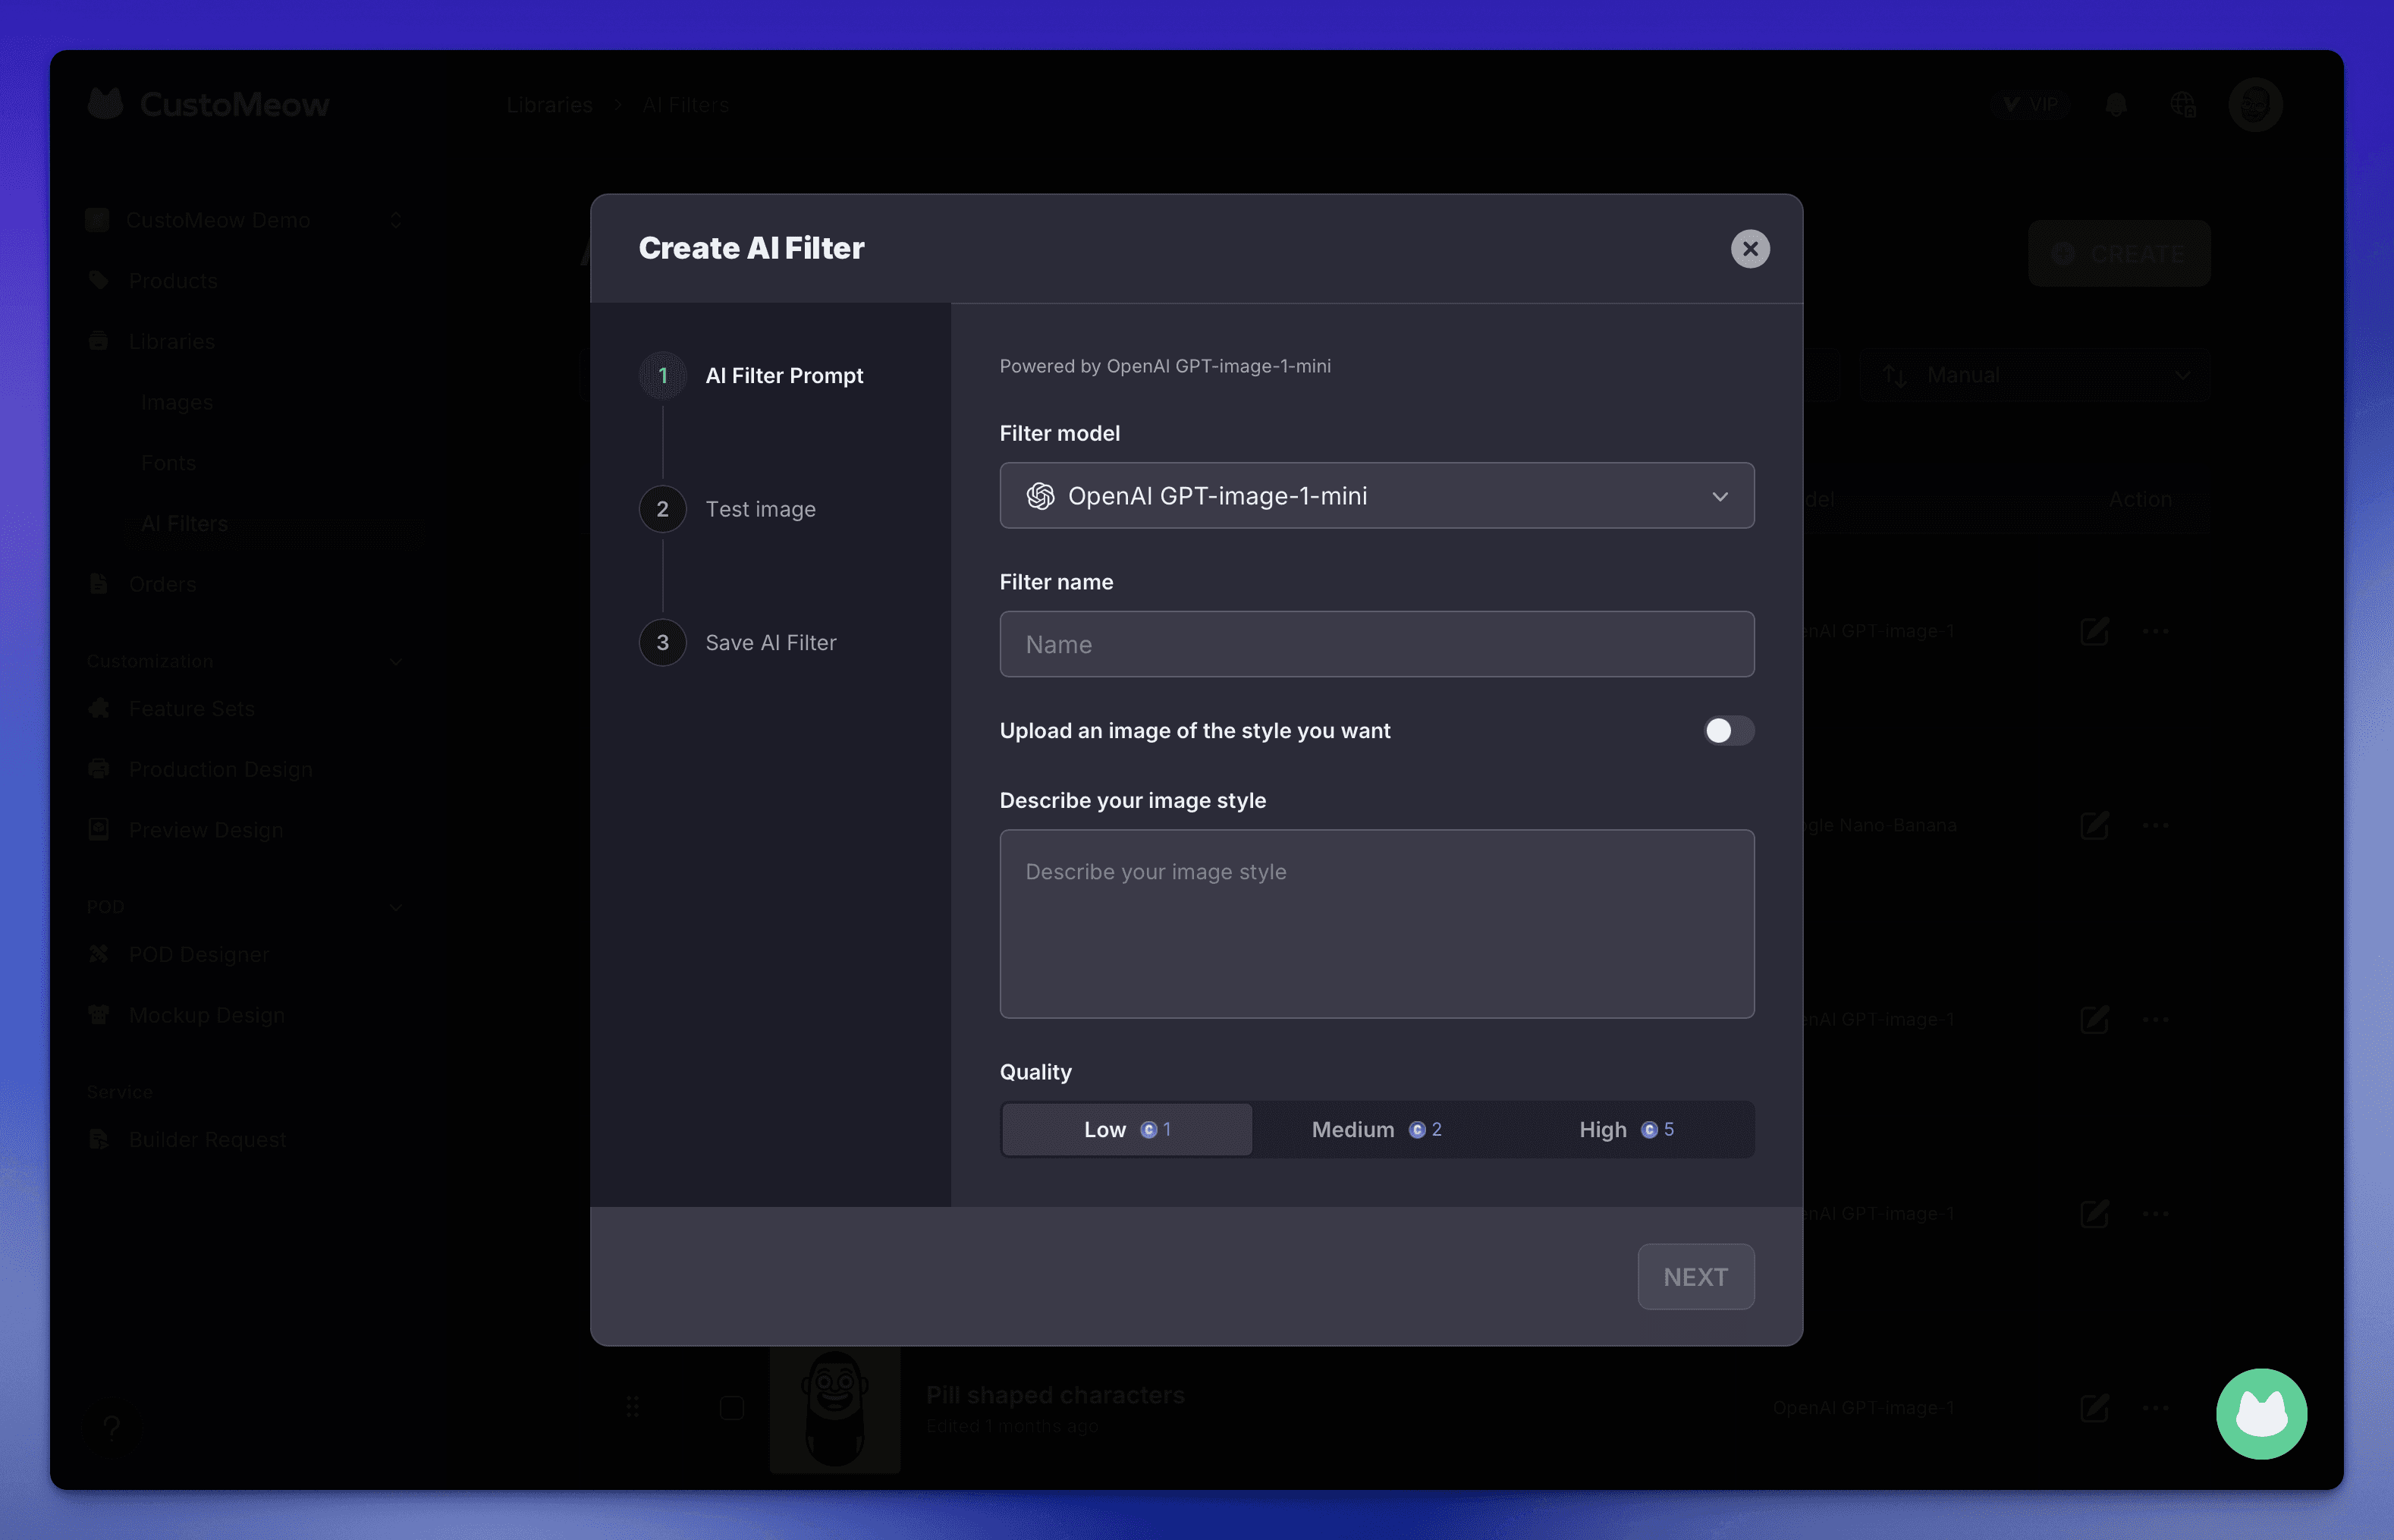This screenshot has width=2394, height=1540.
Task: Open the language globe icon
Action: coord(2183,105)
